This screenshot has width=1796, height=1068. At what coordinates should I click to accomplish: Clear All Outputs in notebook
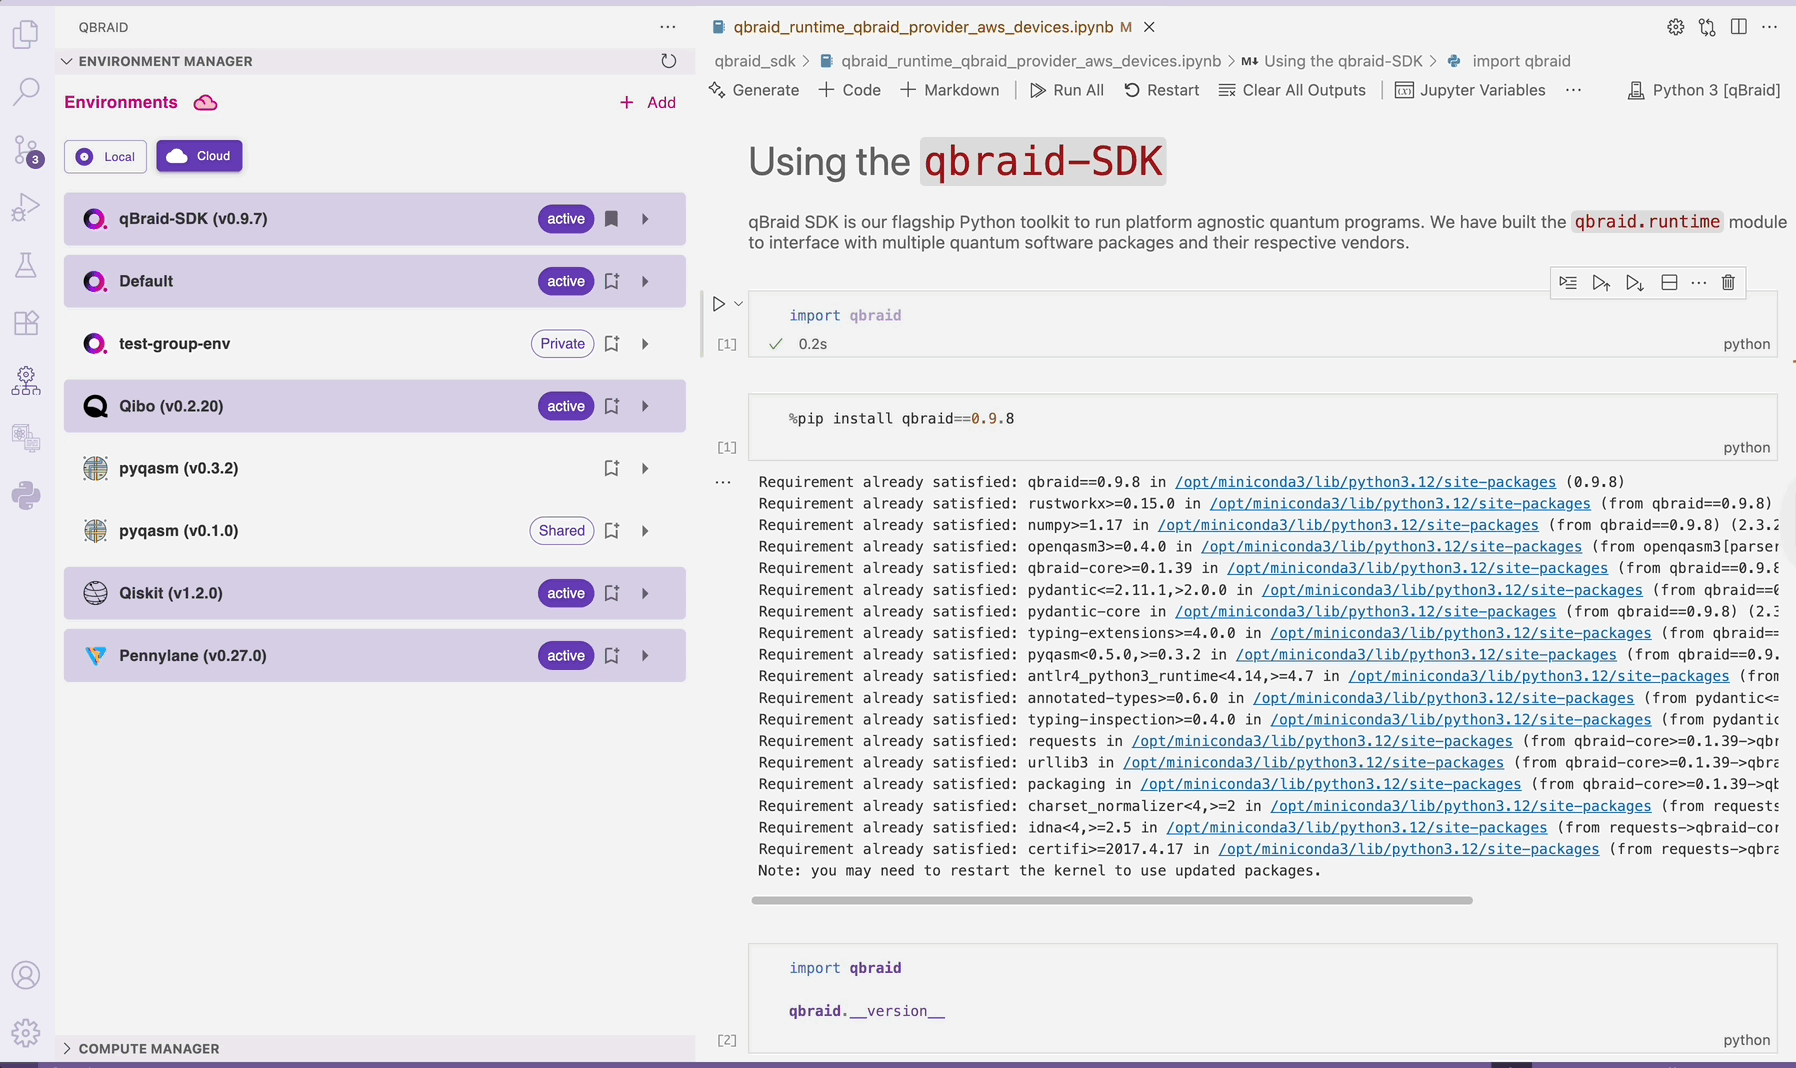[x=1292, y=90]
